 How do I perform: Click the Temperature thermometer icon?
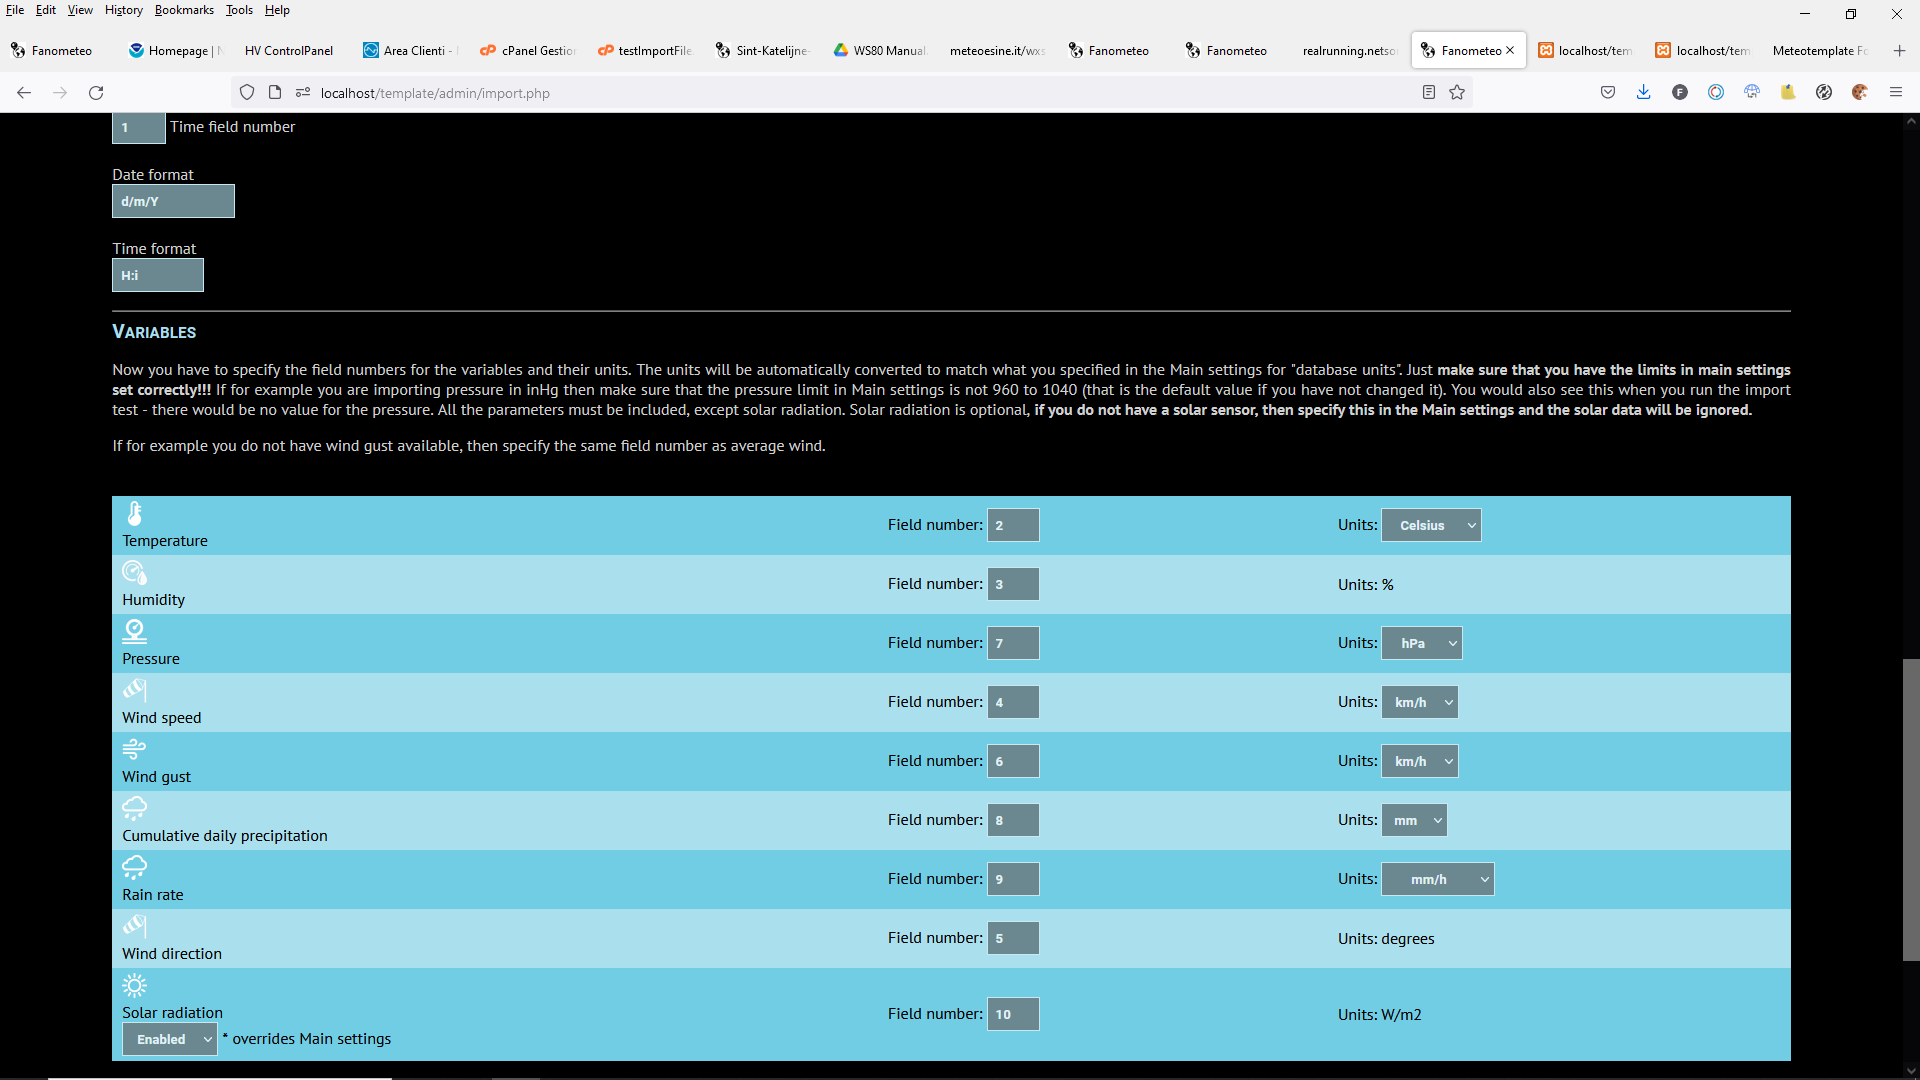135,513
